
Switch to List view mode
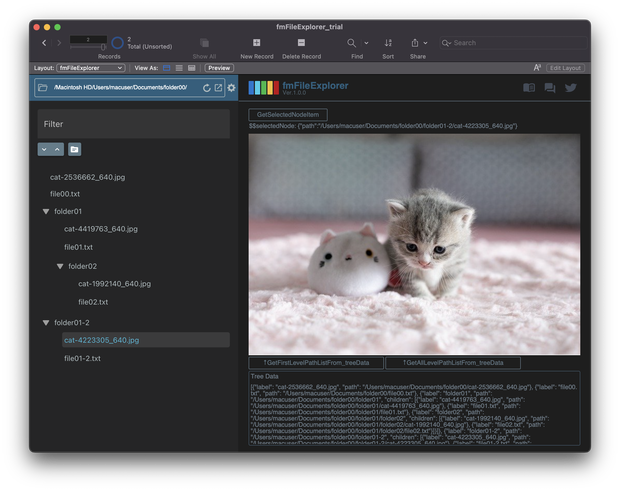tap(179, 68)
